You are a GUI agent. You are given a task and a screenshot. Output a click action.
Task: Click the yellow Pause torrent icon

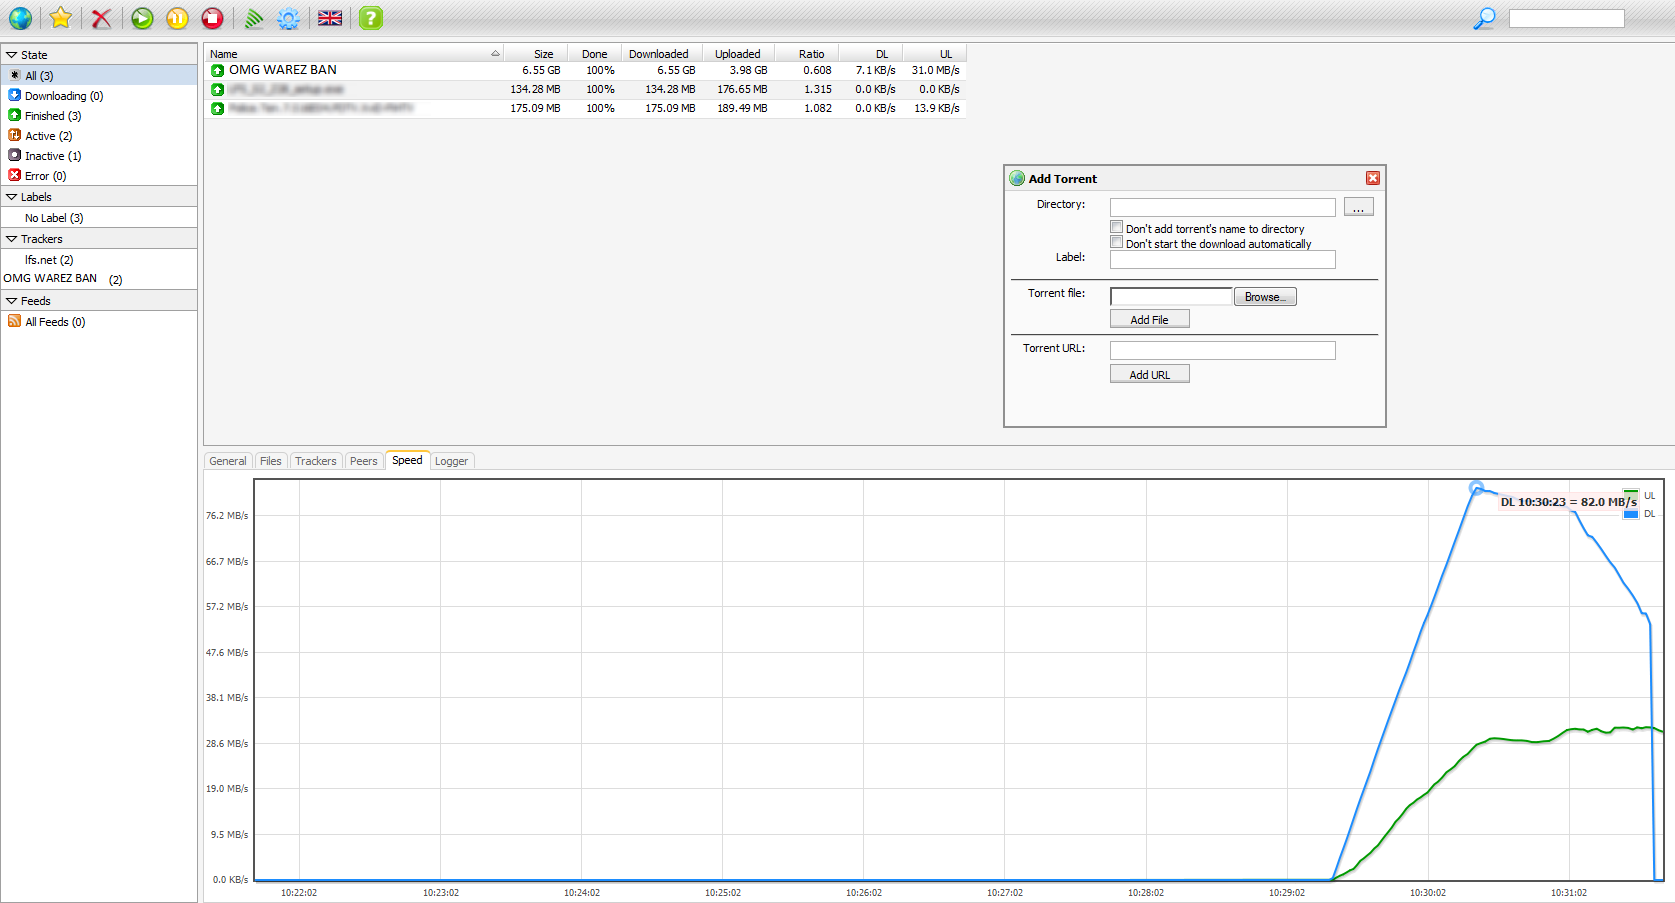(x=177, y=18)
